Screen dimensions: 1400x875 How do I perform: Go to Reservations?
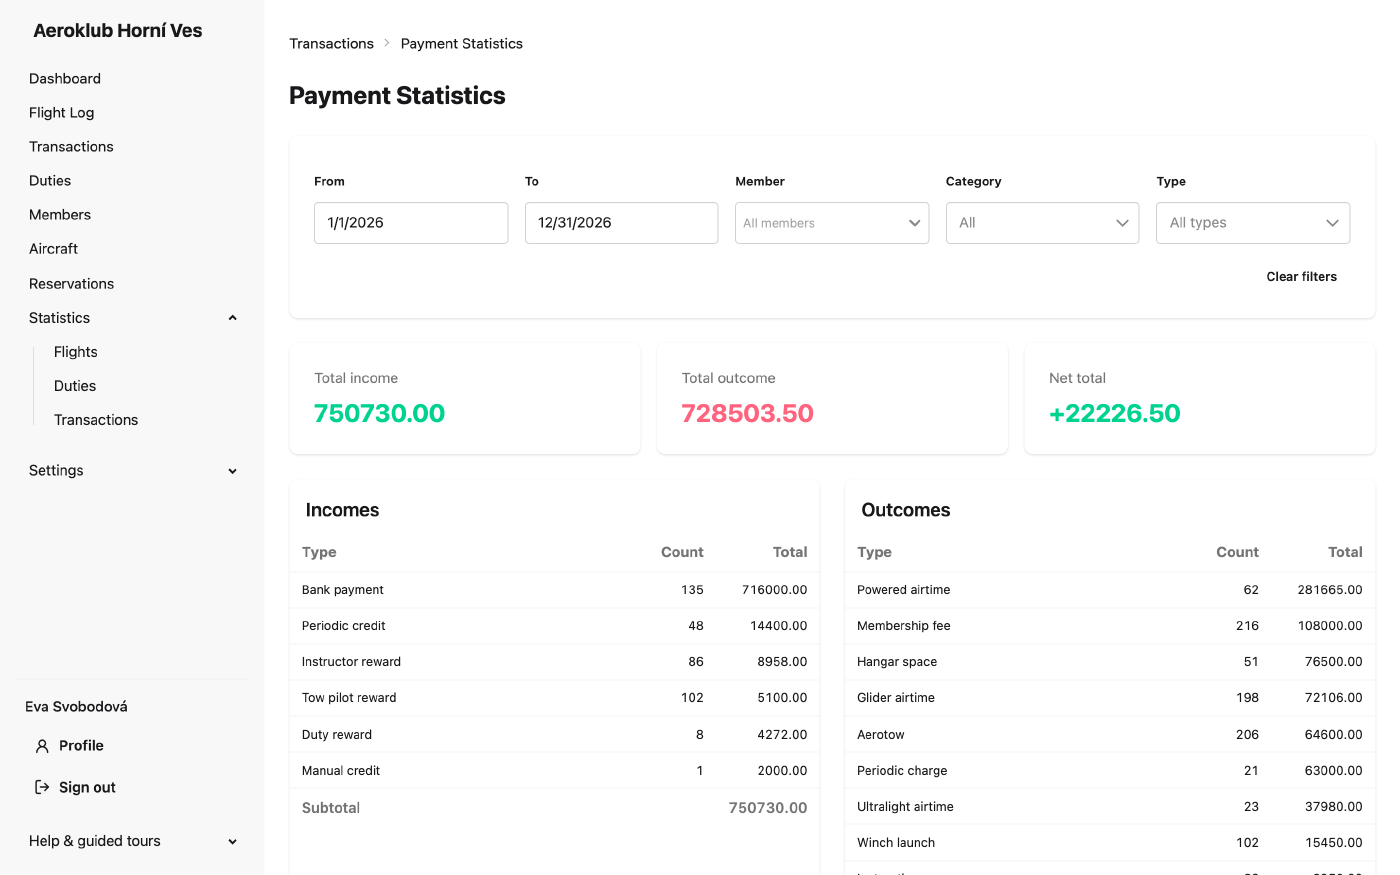[72, 284]
